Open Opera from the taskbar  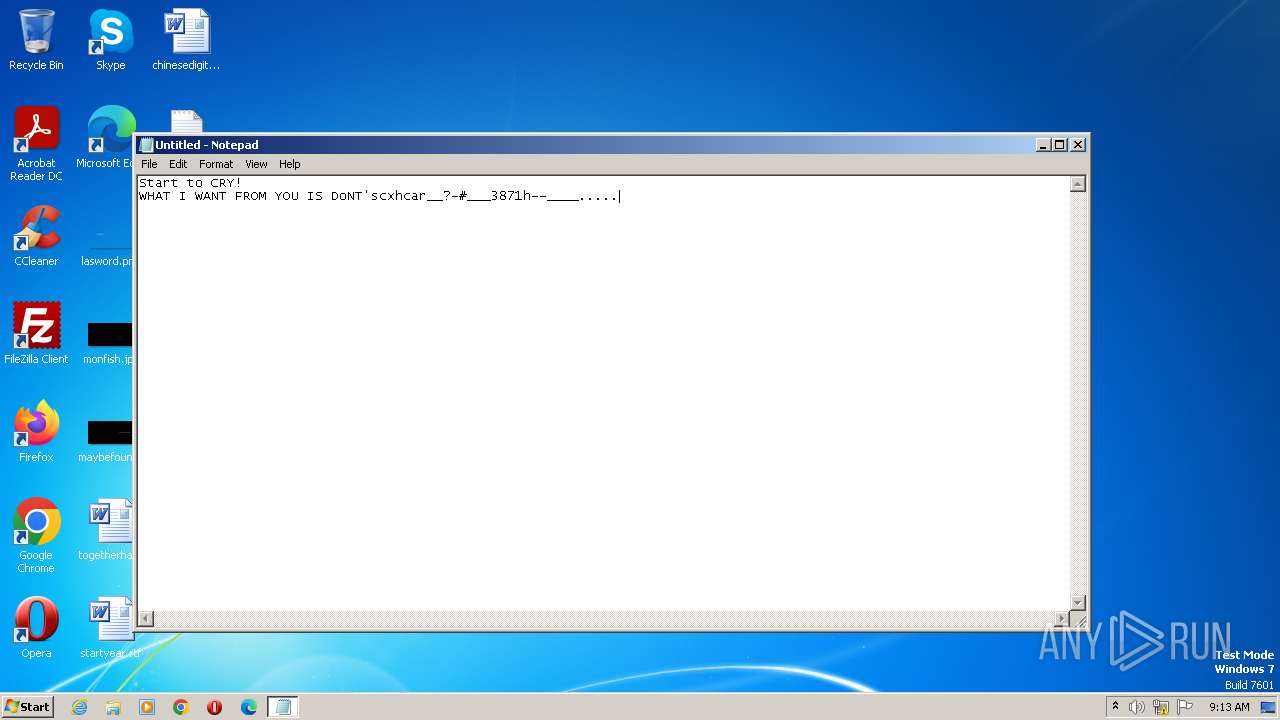(215, 707)
